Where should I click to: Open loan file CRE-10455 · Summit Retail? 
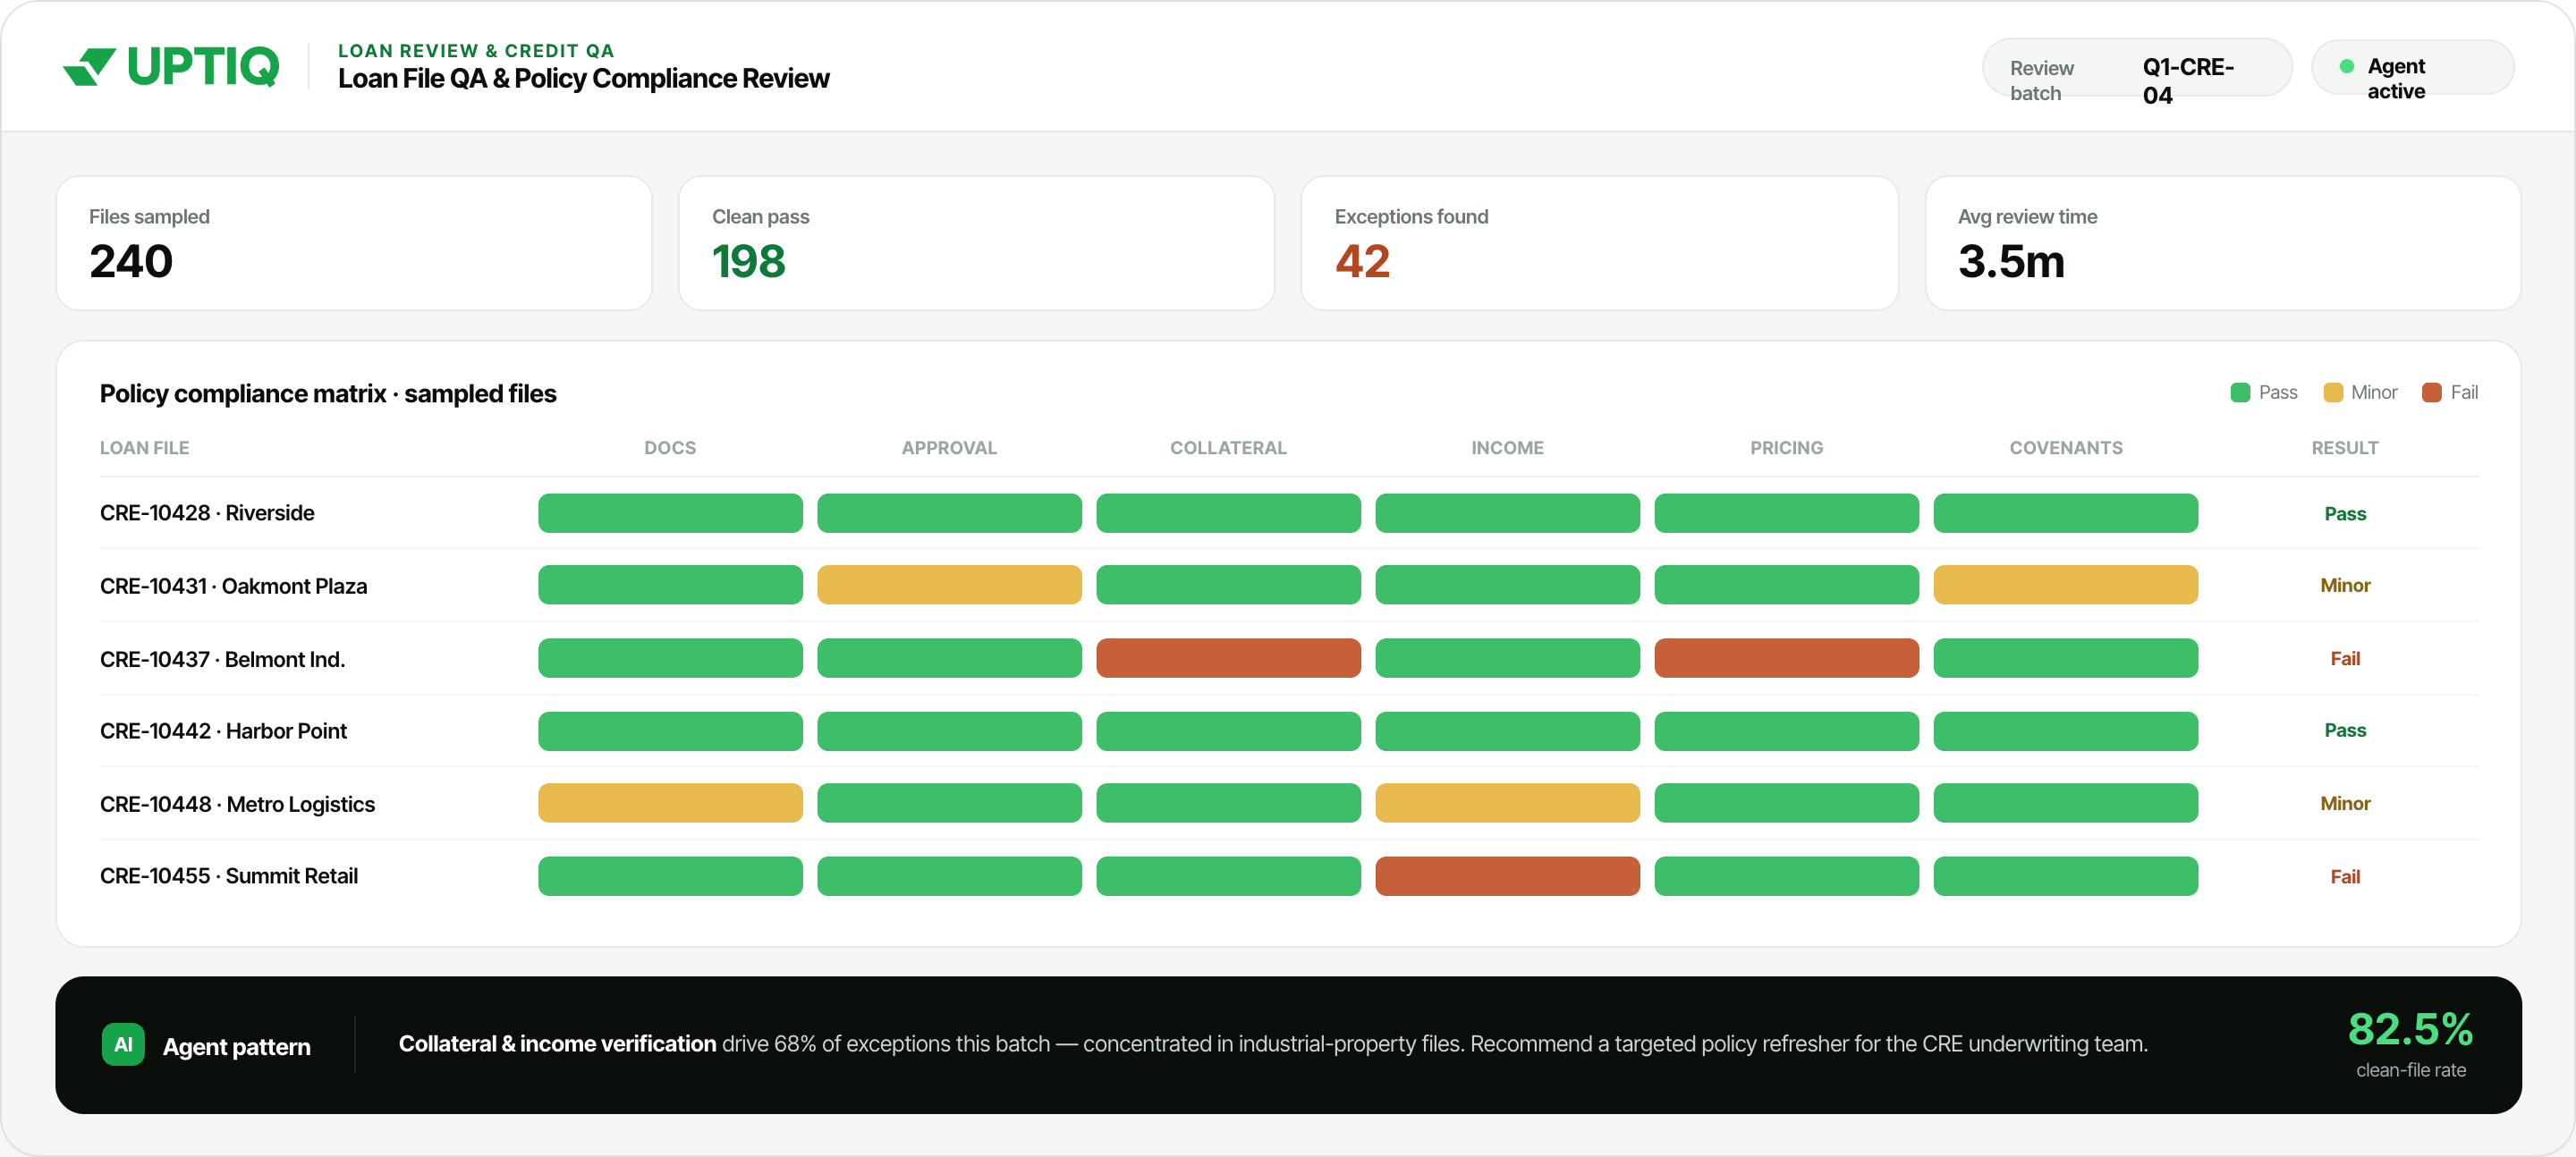(229, 876)
